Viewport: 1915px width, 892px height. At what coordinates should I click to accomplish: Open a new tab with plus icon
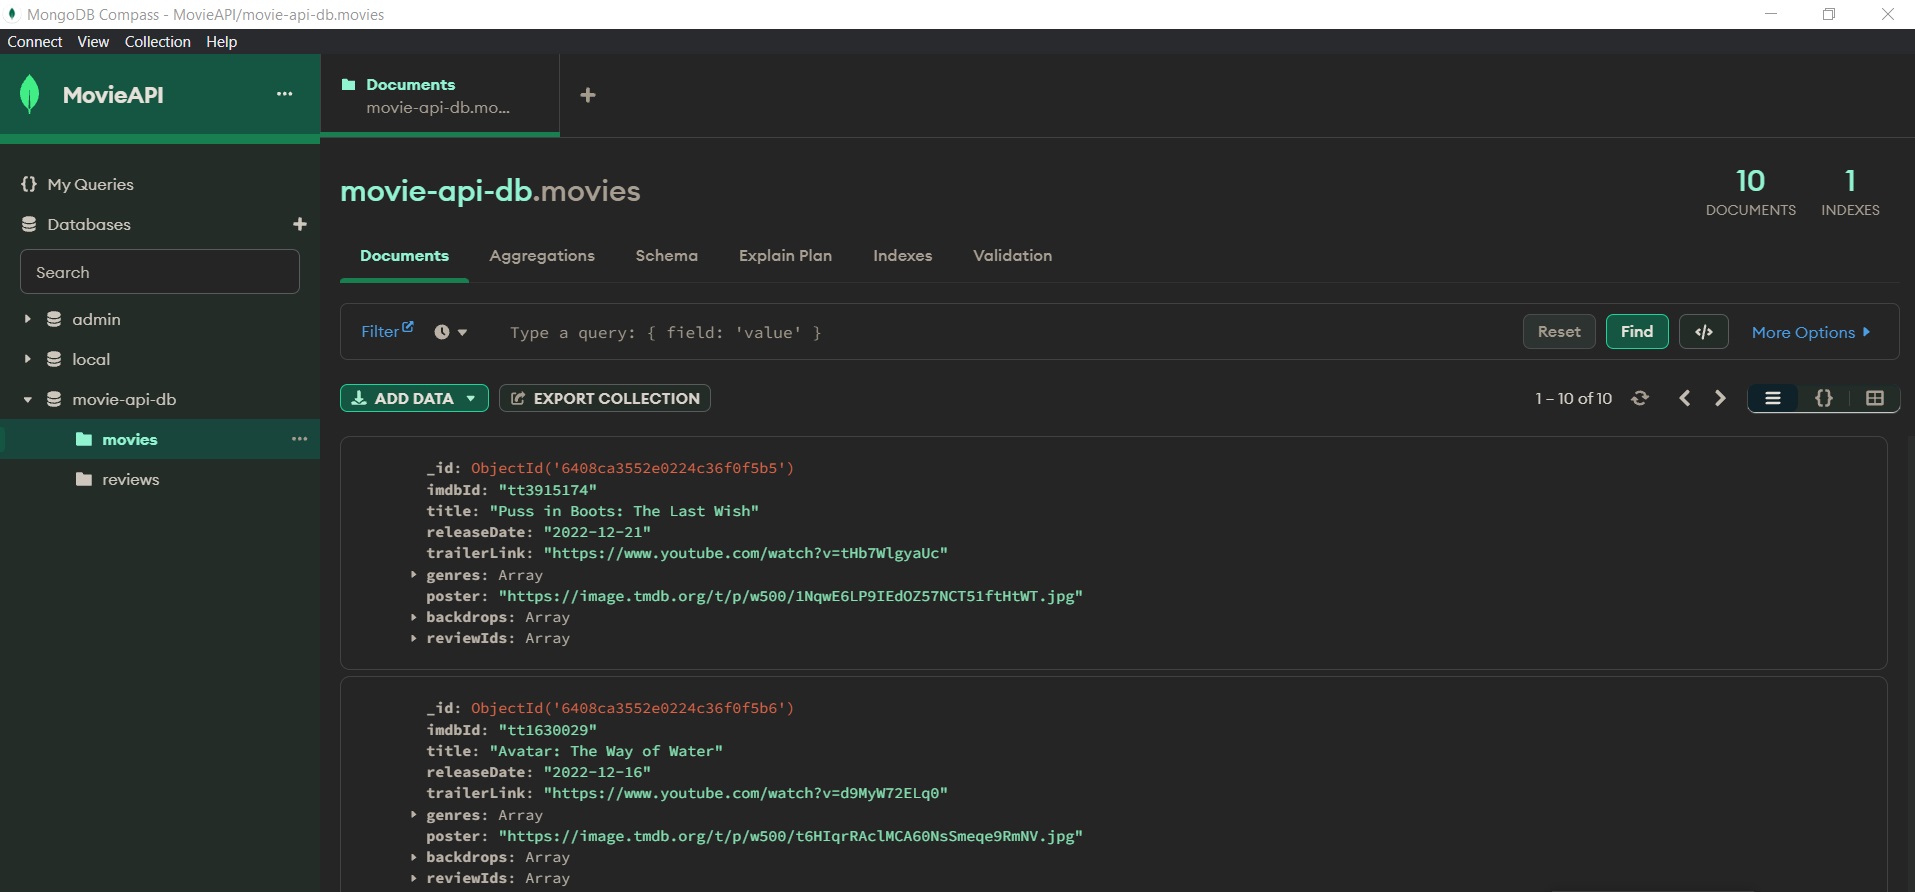(588, 95)
